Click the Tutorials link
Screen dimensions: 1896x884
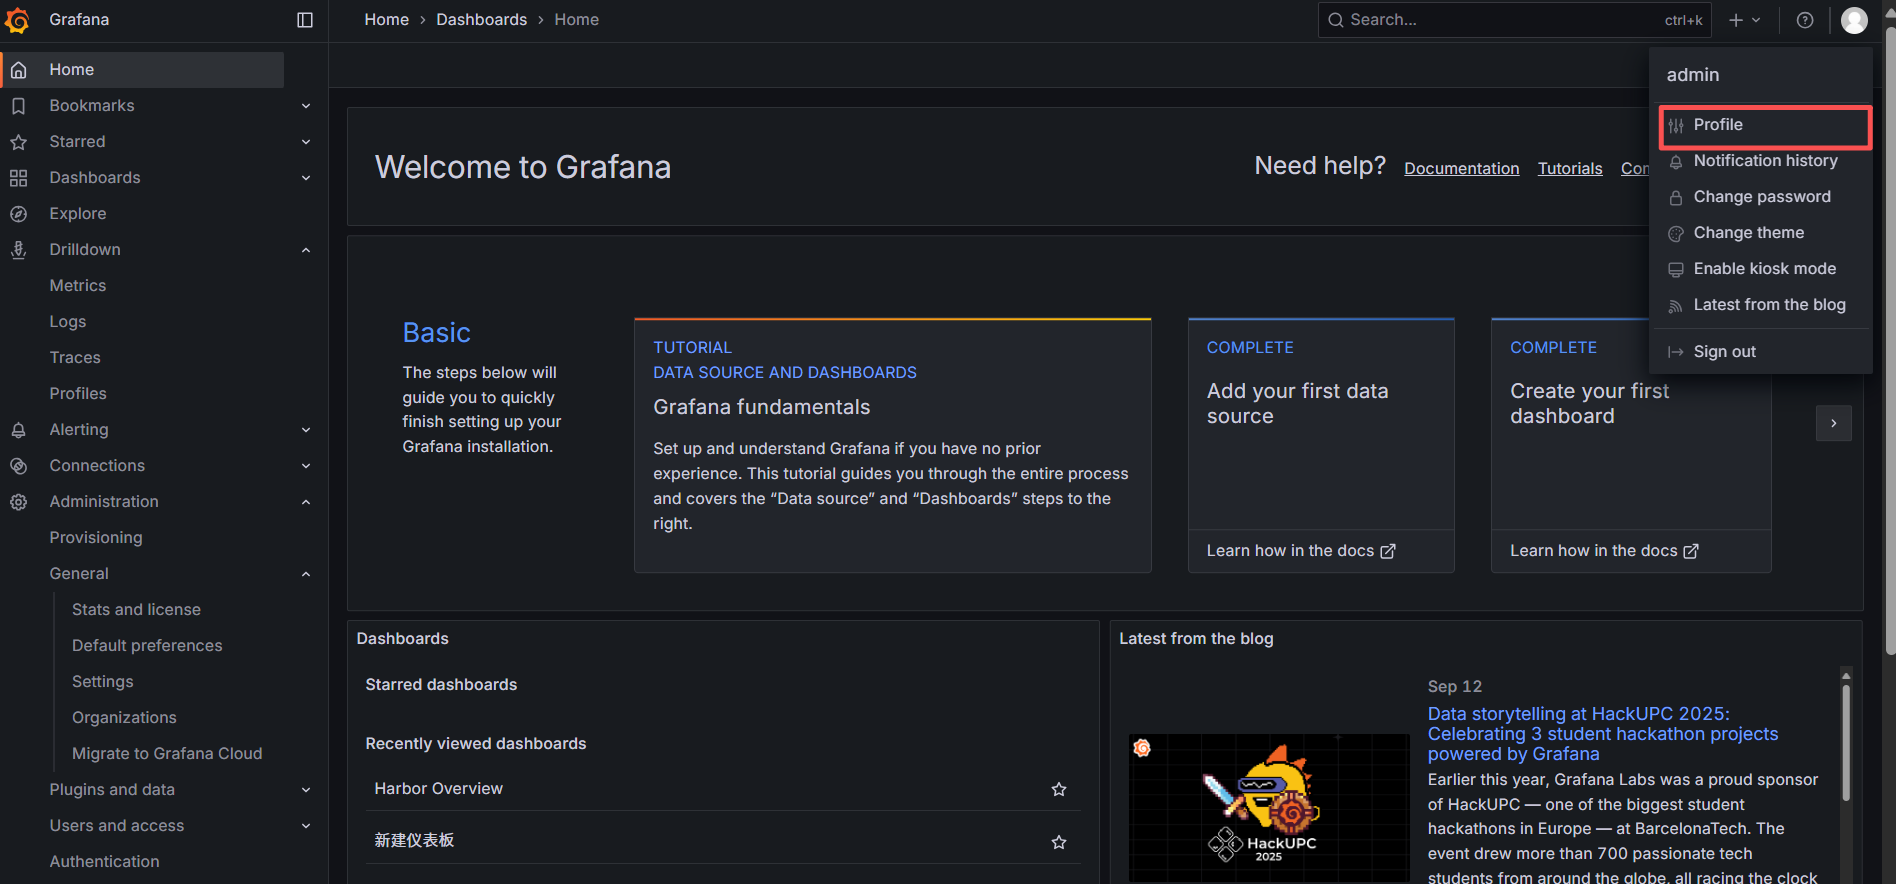click(x=1570, y=169)
